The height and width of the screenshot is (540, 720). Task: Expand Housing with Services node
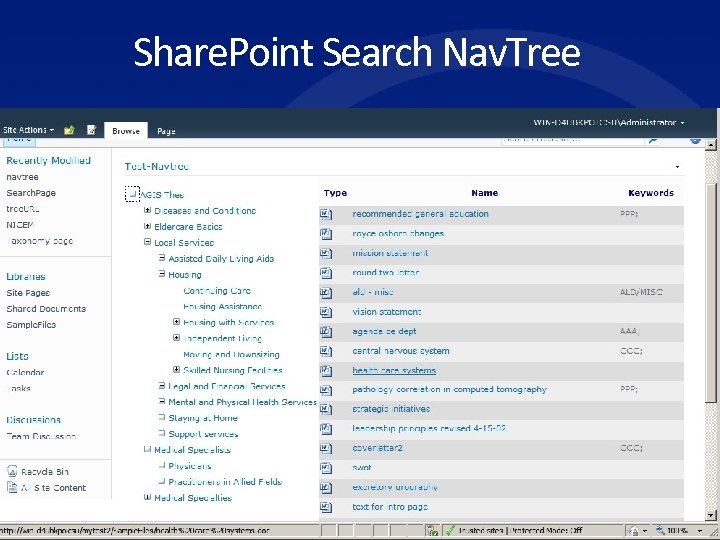point(176,321)
